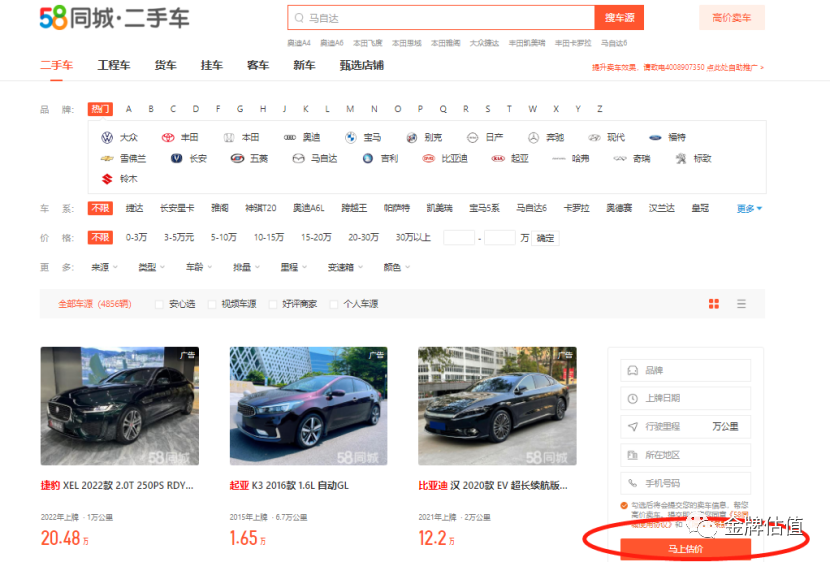
Task: Click the 全部车源 listing tab
Action: (x=95, y=304)
